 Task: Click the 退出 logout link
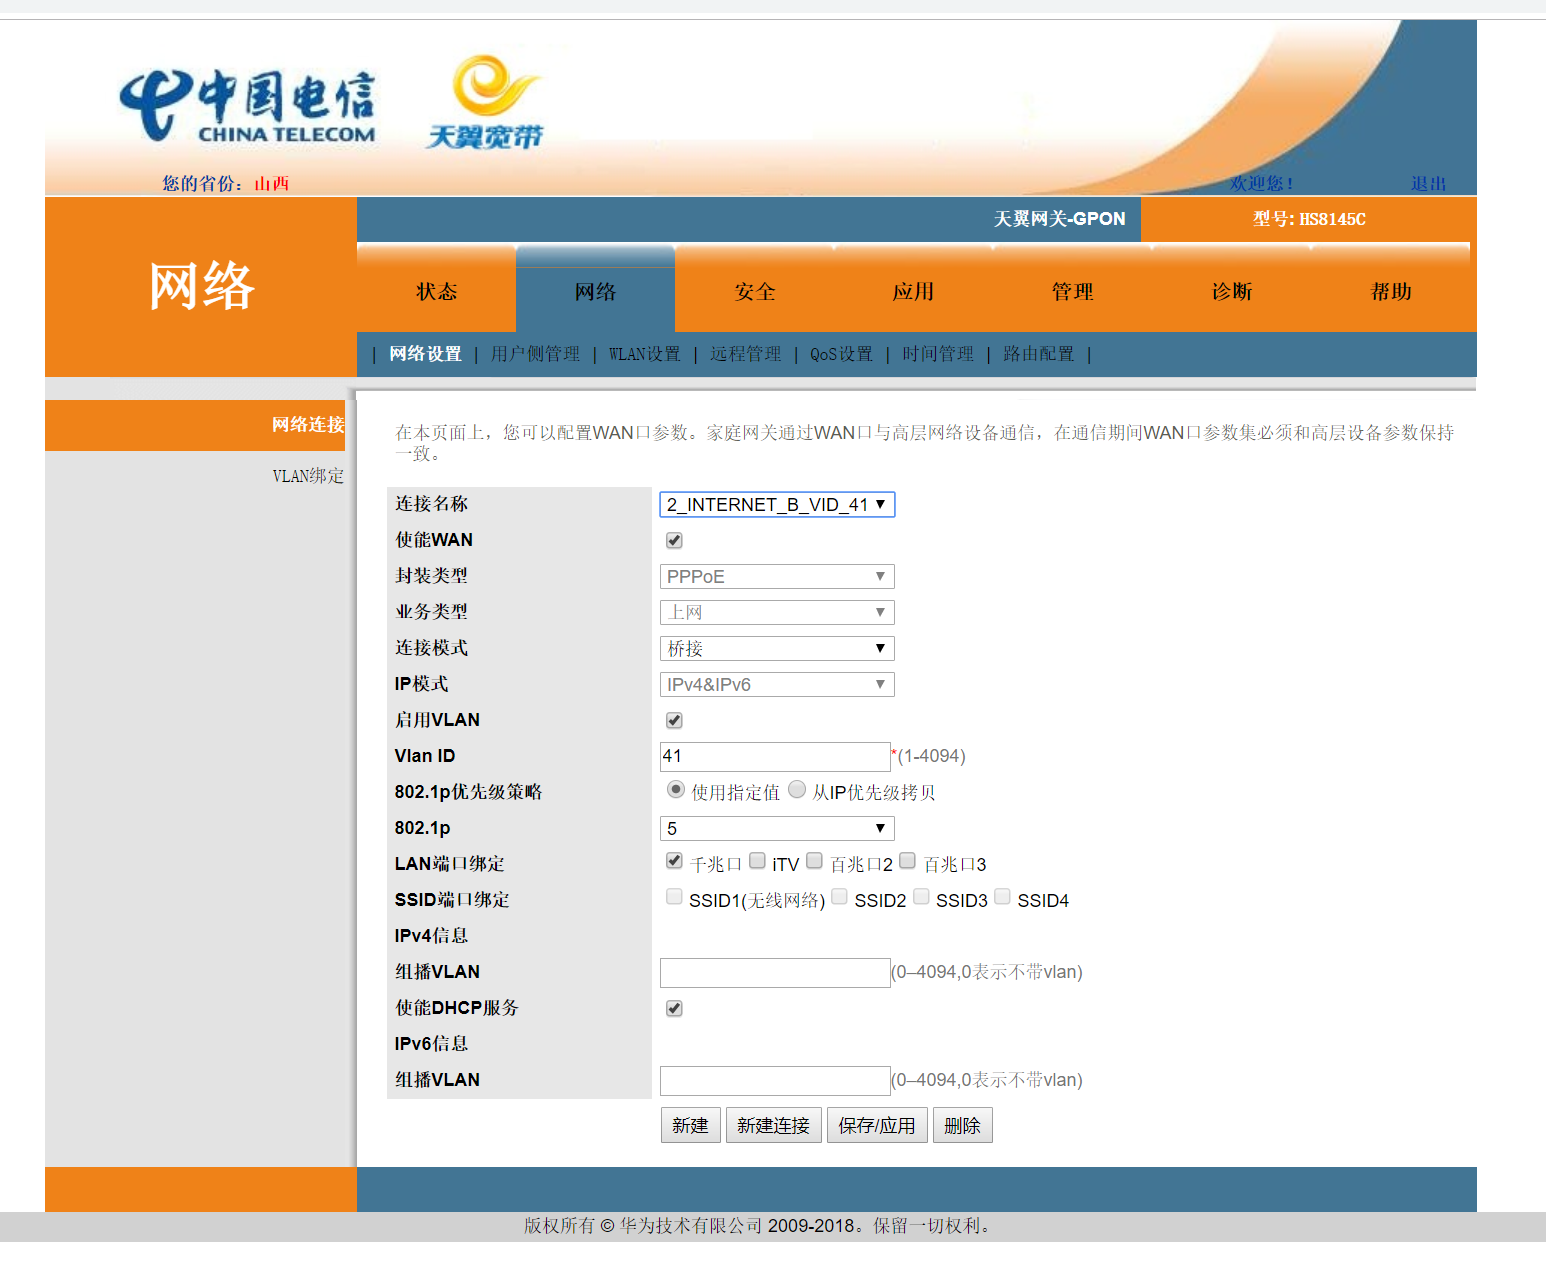click(1428, 184)
